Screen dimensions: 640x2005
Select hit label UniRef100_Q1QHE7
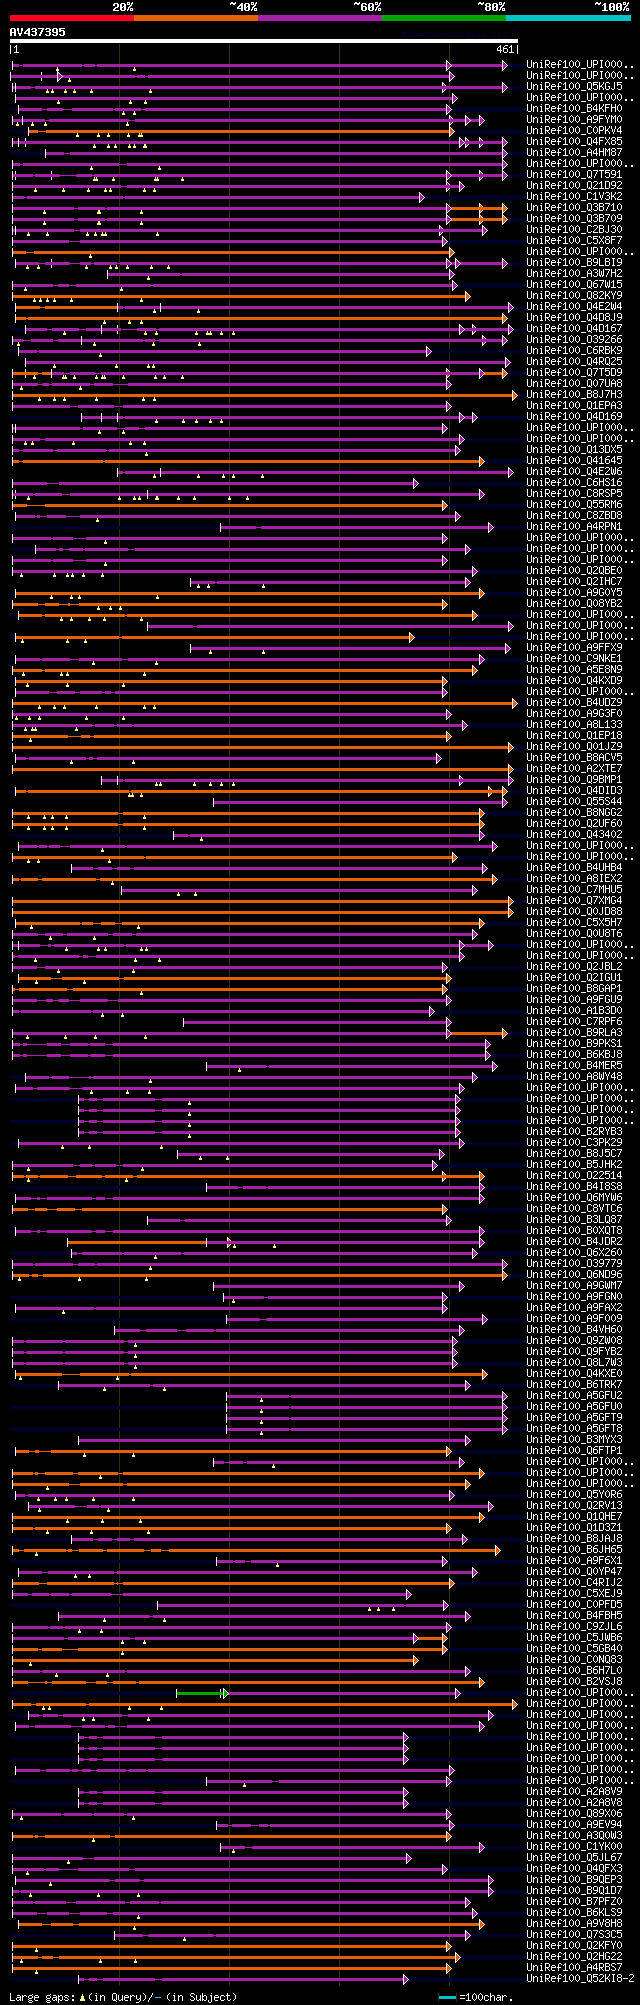tap(576, 1516)
